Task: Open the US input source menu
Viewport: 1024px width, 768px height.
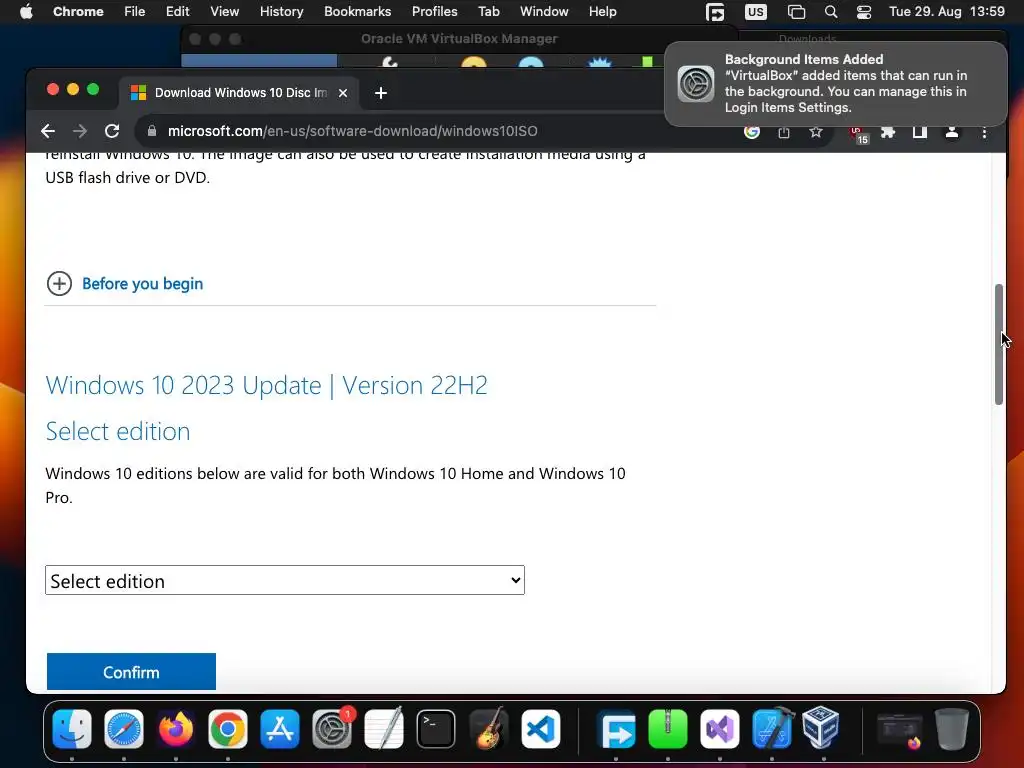Action: (x=756, y=12)
